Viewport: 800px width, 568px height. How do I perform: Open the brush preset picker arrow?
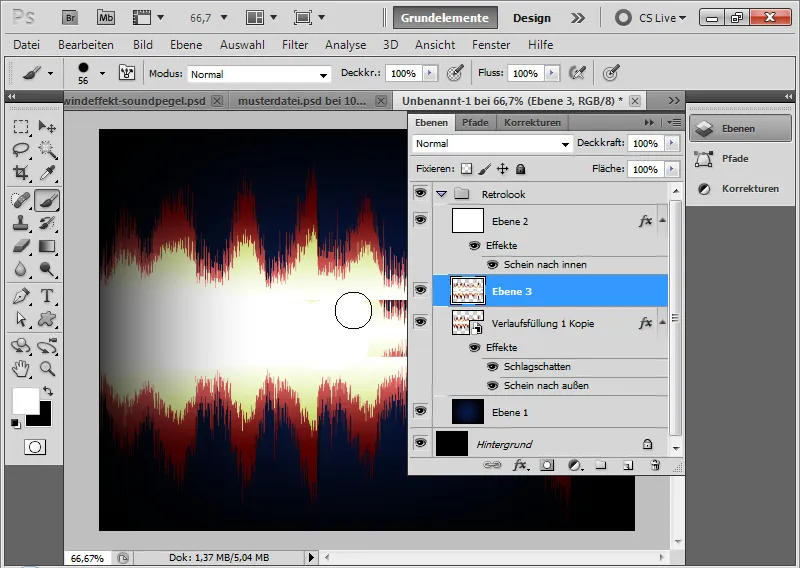click(x=102, y=73)
